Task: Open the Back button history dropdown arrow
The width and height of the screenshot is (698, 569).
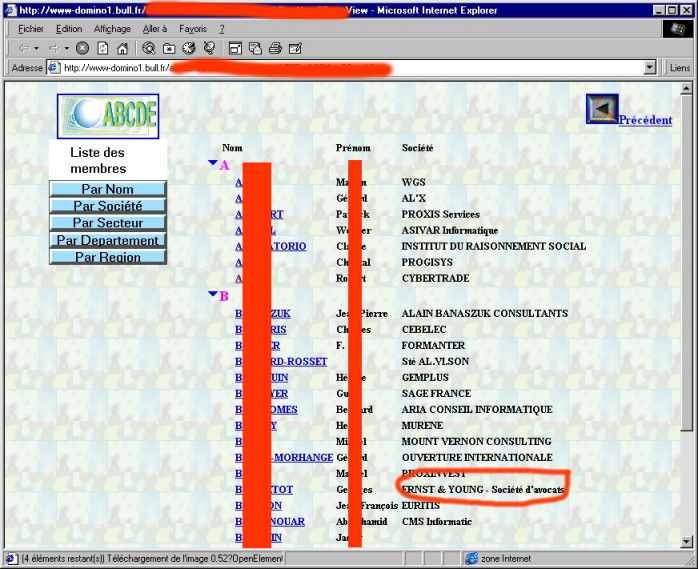Action: 37,48
